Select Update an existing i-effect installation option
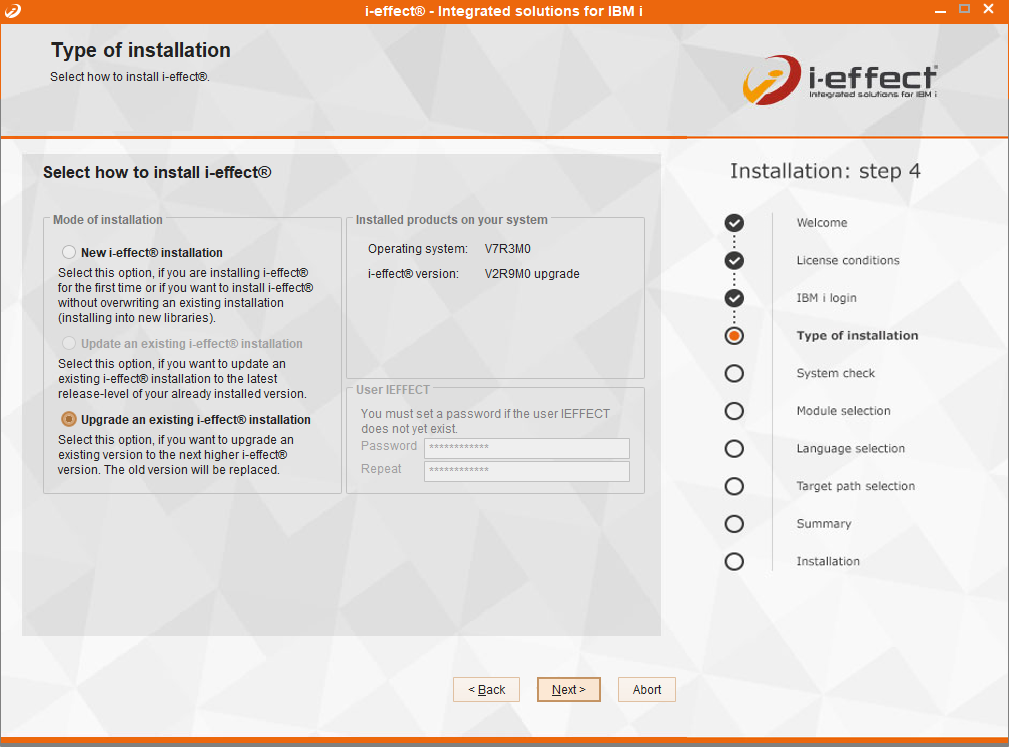This screenshot has height=747, width=1009. pyautogui.click(x=69, y=344)
